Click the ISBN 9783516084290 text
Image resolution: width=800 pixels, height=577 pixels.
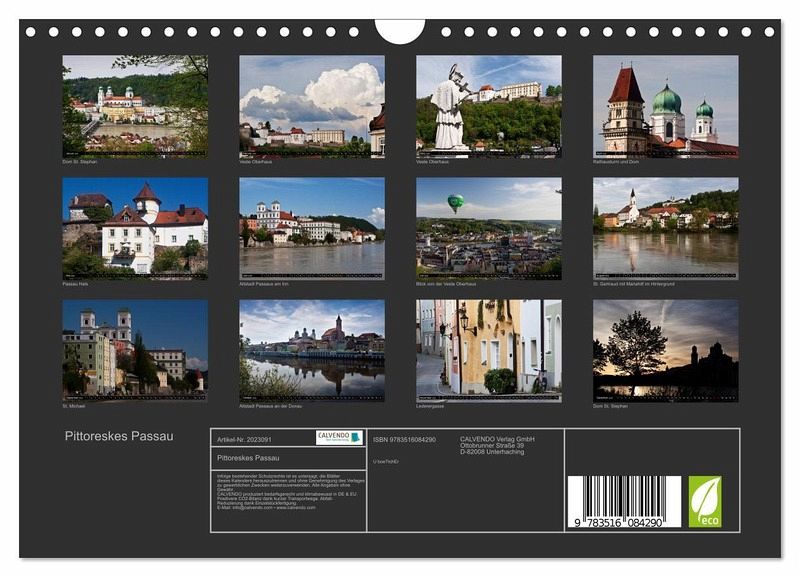pos(404,439)
